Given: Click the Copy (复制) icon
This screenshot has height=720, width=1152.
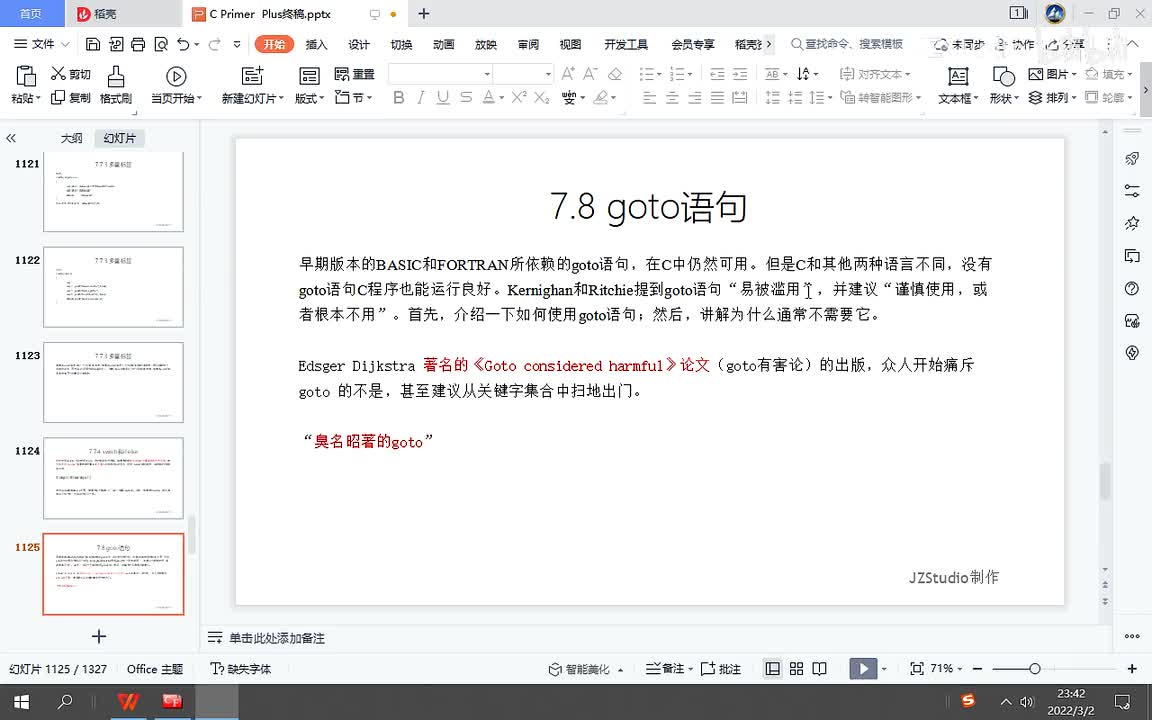Looking at the screenshot, I should pyautogui.click(x=58, y=97).
